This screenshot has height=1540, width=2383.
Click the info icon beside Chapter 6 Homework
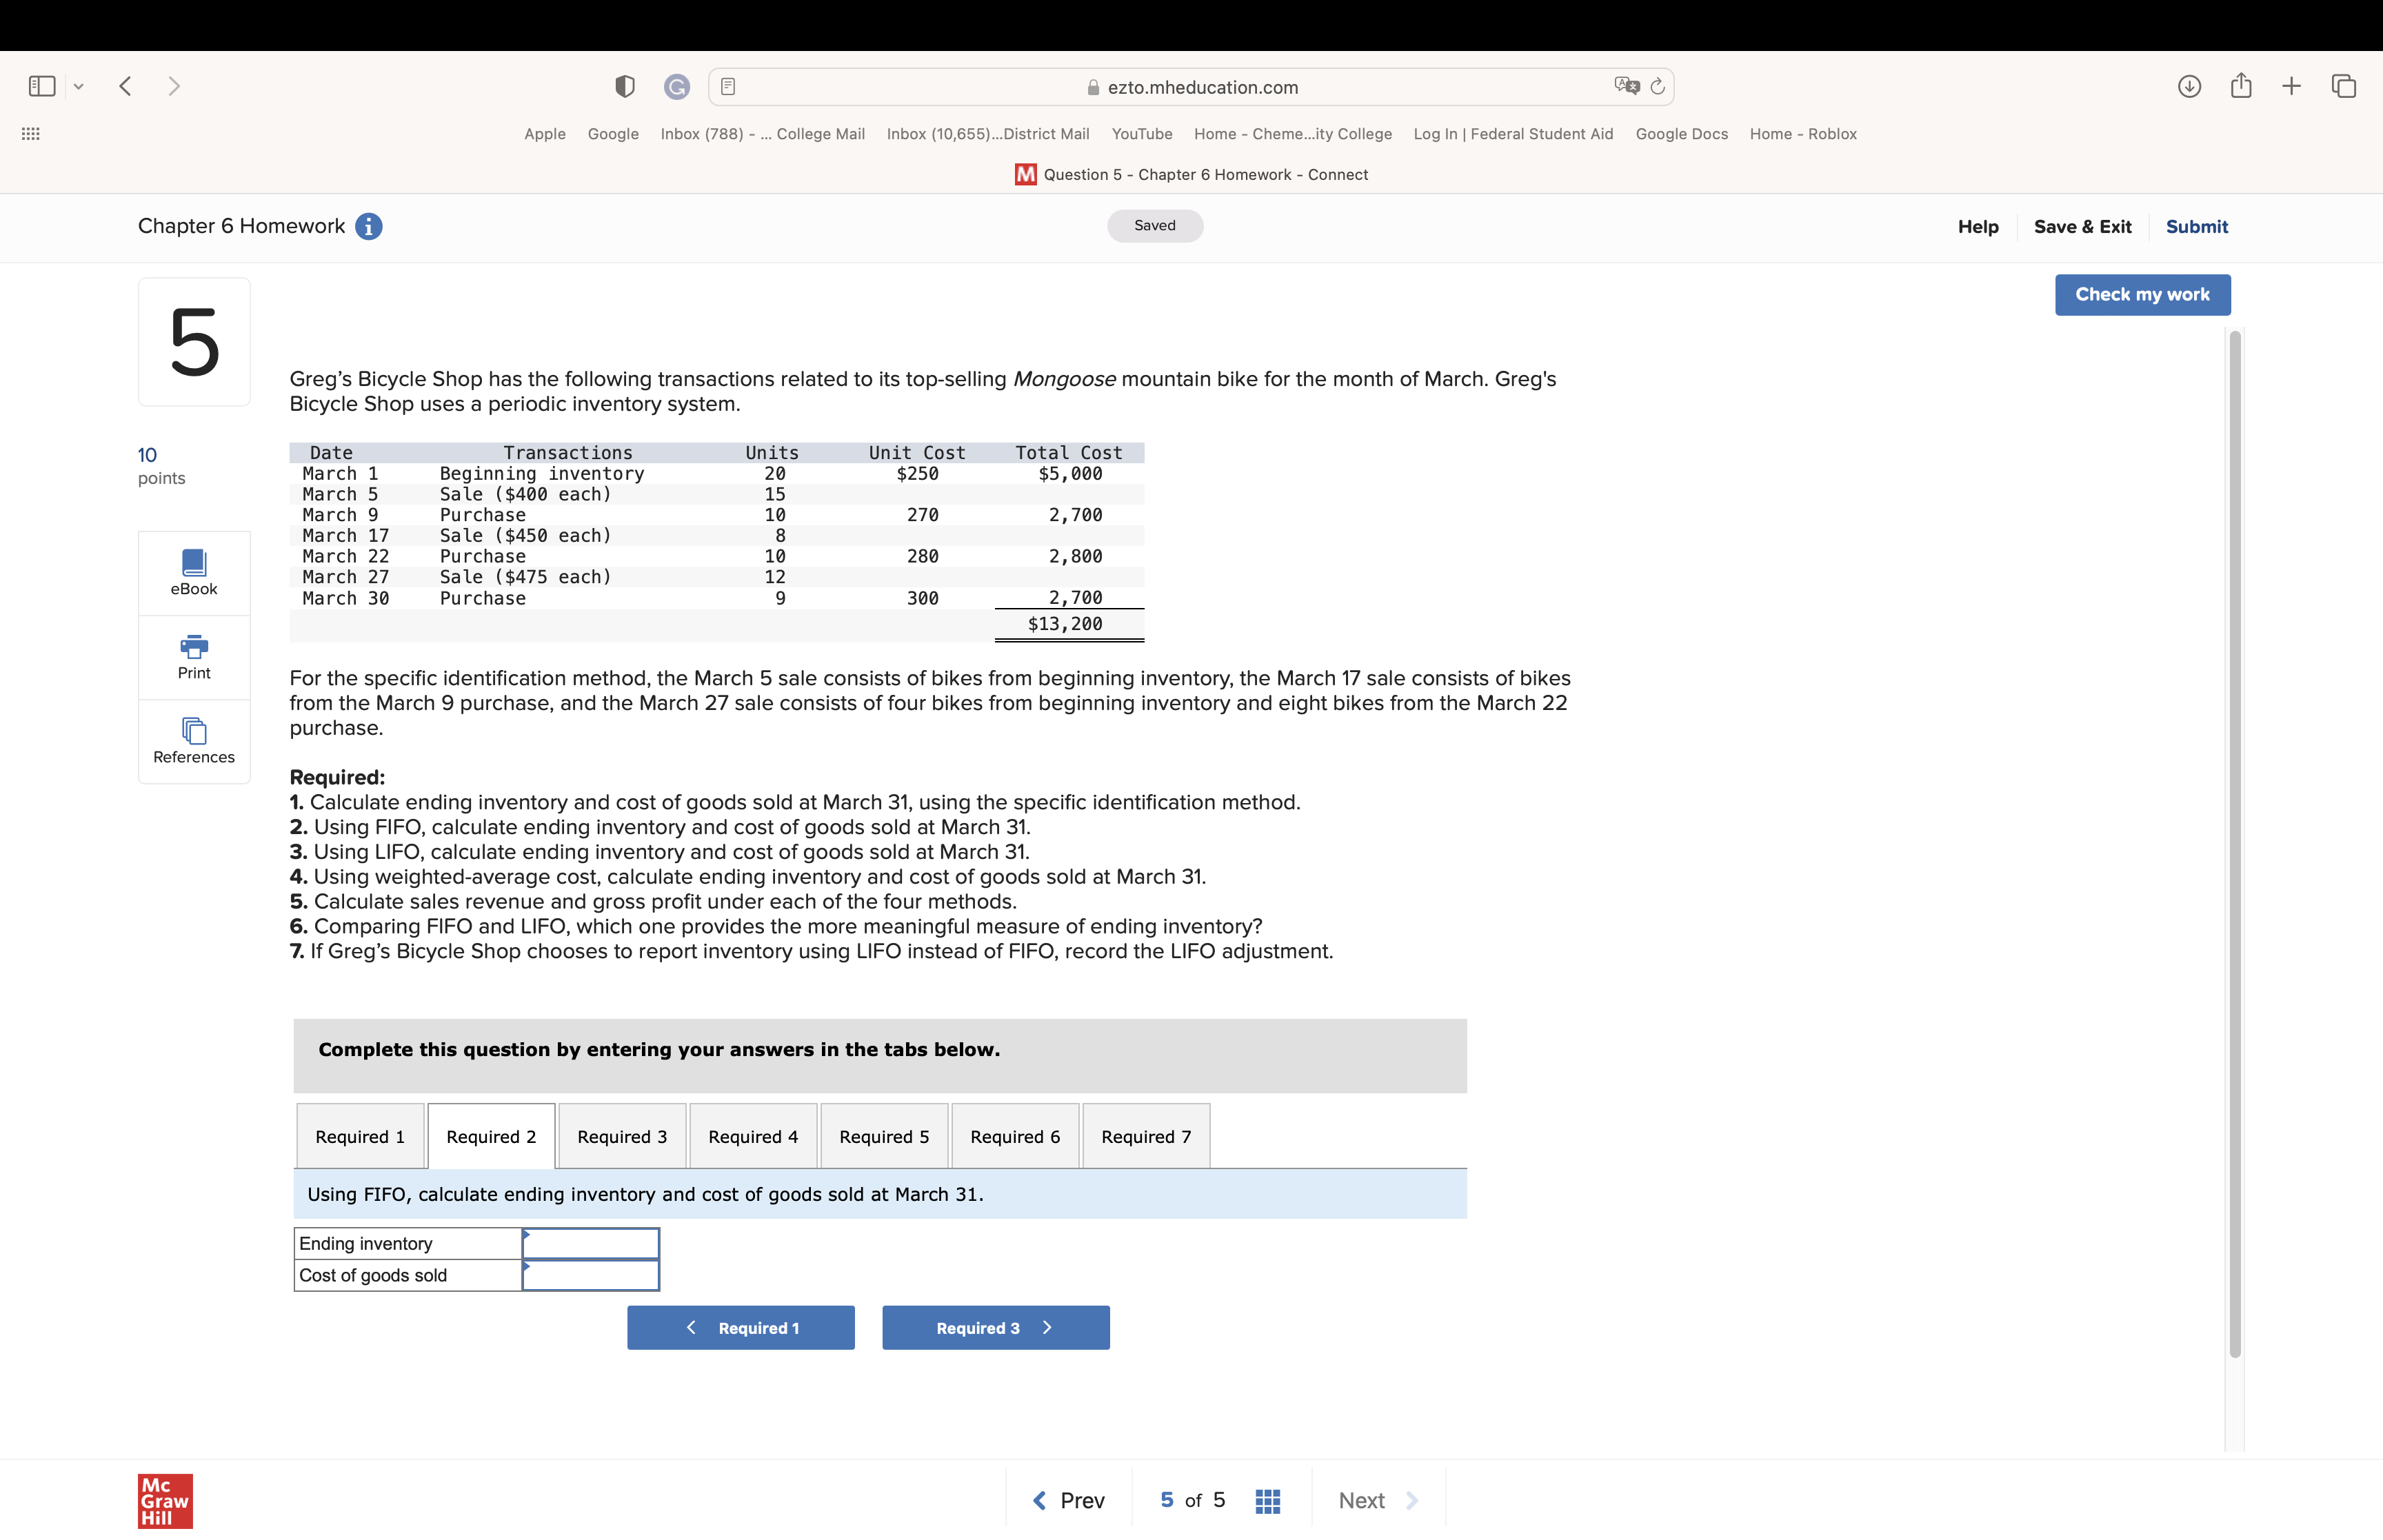pyautogui.click(x=369, y=227)
